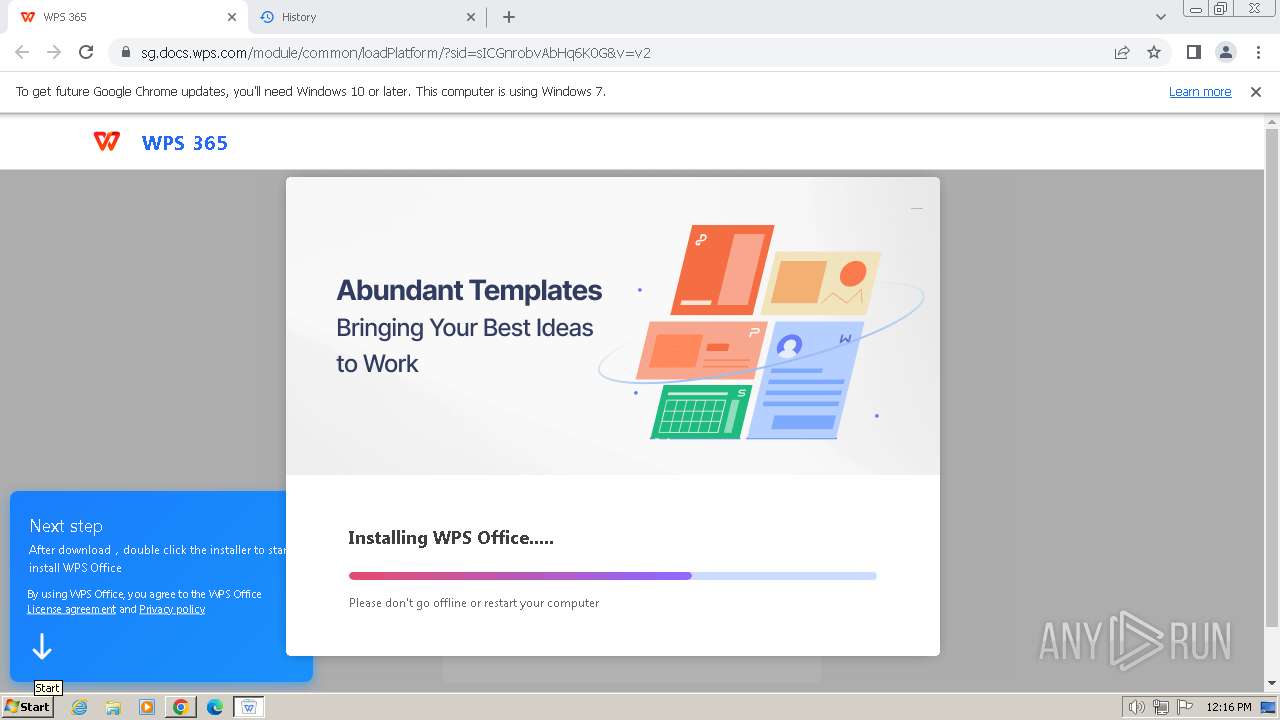Close the WPS 365 tab

point(232,17)
